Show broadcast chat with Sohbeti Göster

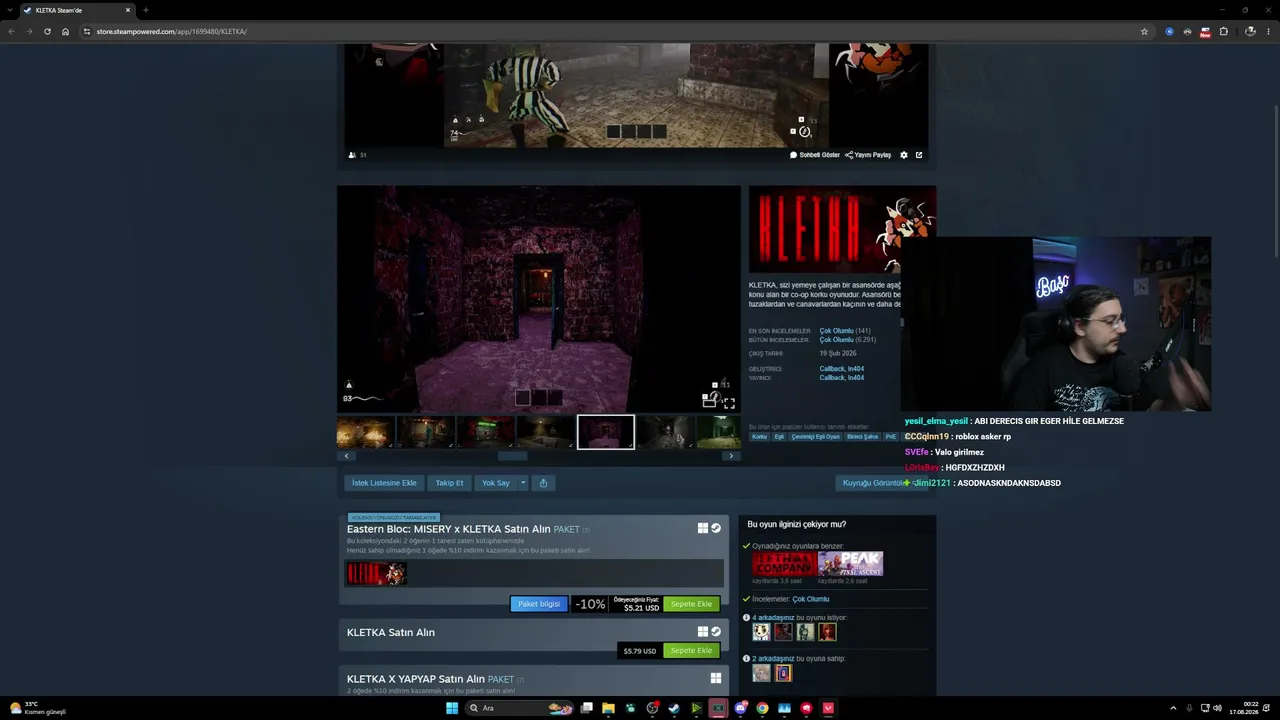(815, 155)
